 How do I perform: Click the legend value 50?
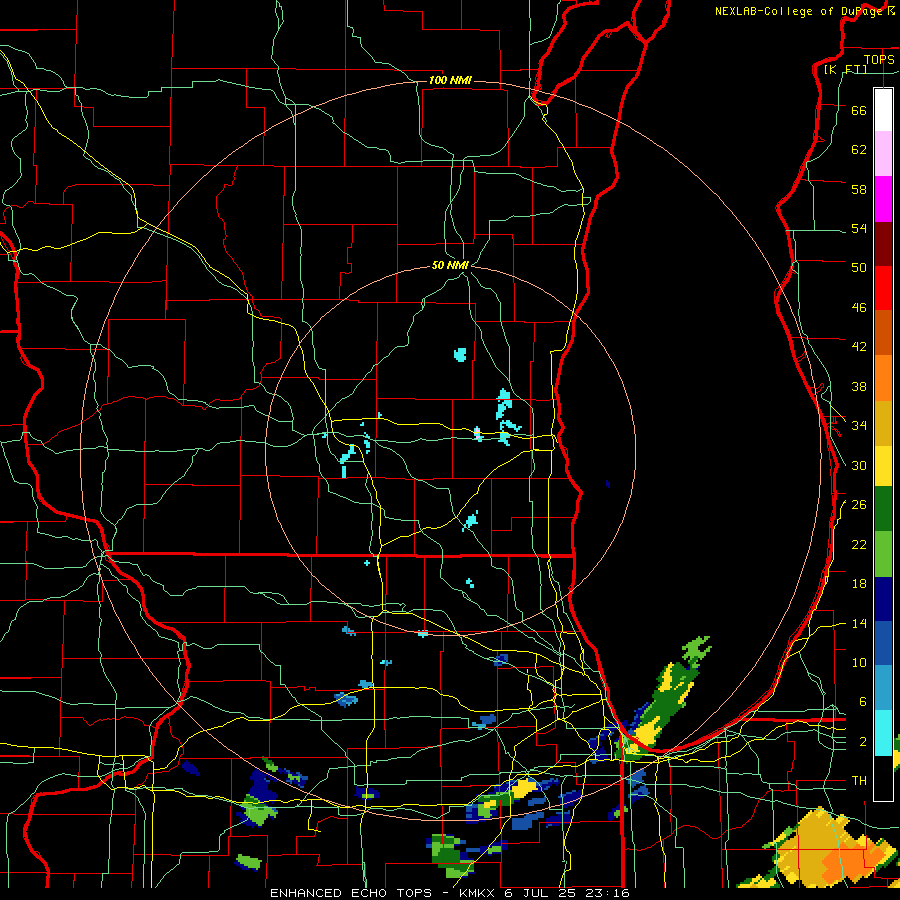[859, 267]
